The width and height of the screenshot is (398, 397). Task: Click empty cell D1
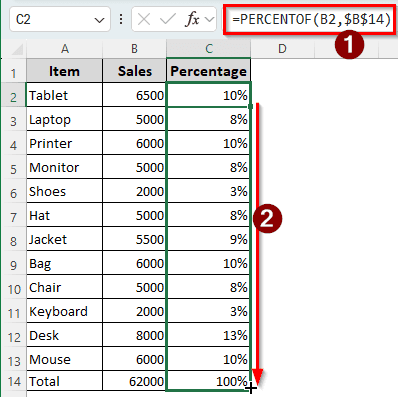click(282, 71)
